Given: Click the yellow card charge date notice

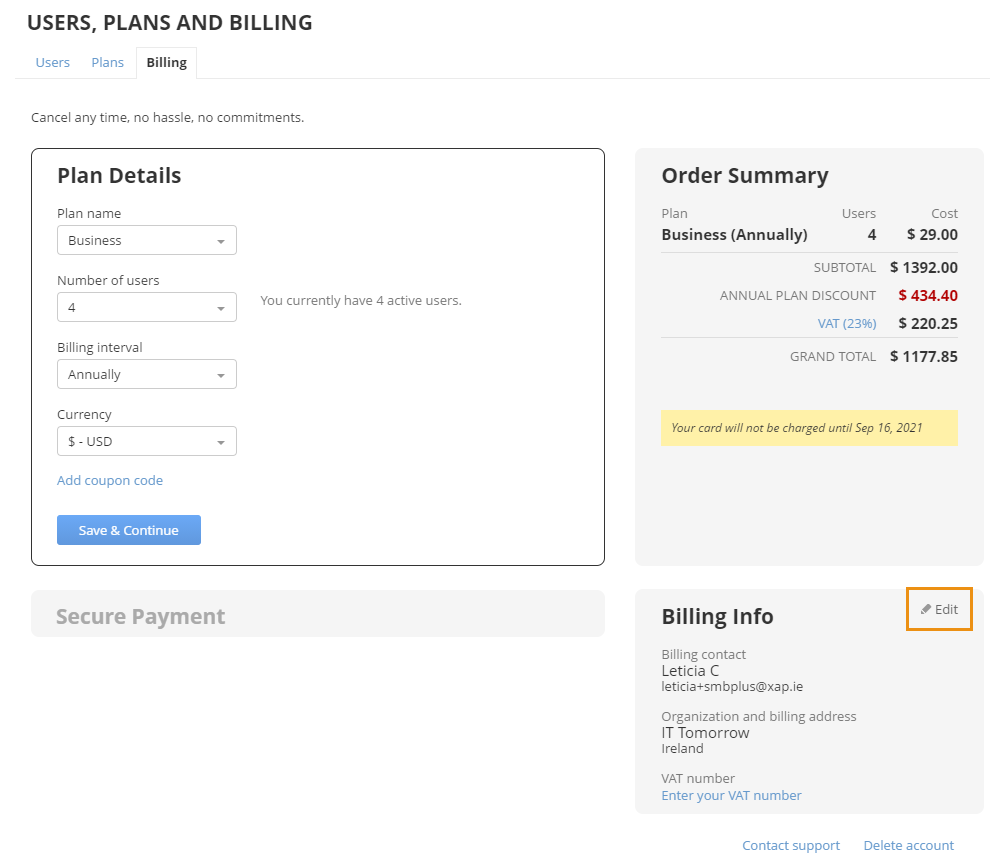Looking at the screenshot, I should click(809, 427).
